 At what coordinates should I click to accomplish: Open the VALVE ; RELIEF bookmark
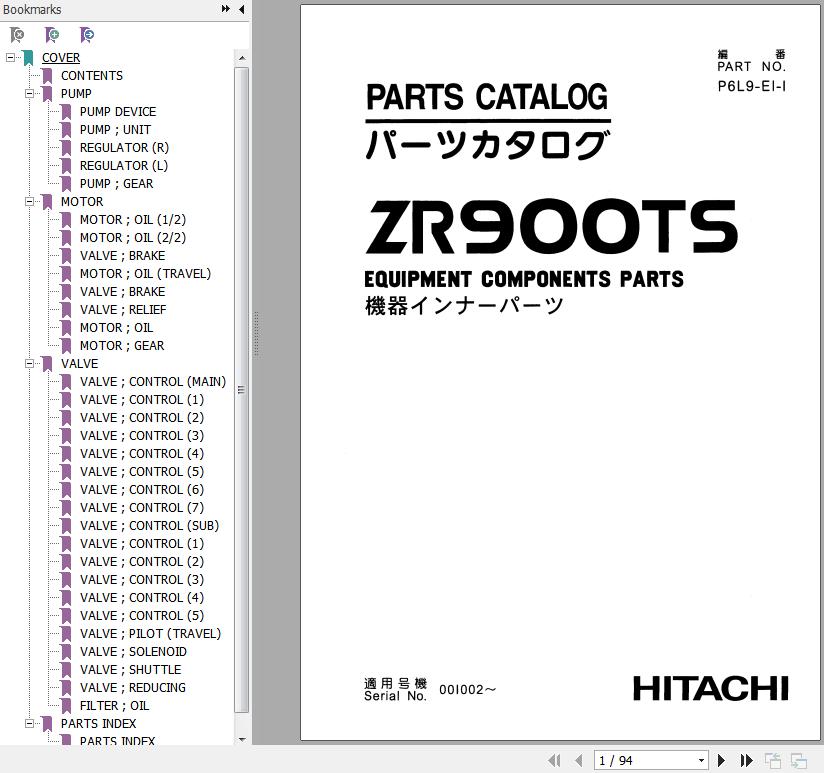point(123,310)
